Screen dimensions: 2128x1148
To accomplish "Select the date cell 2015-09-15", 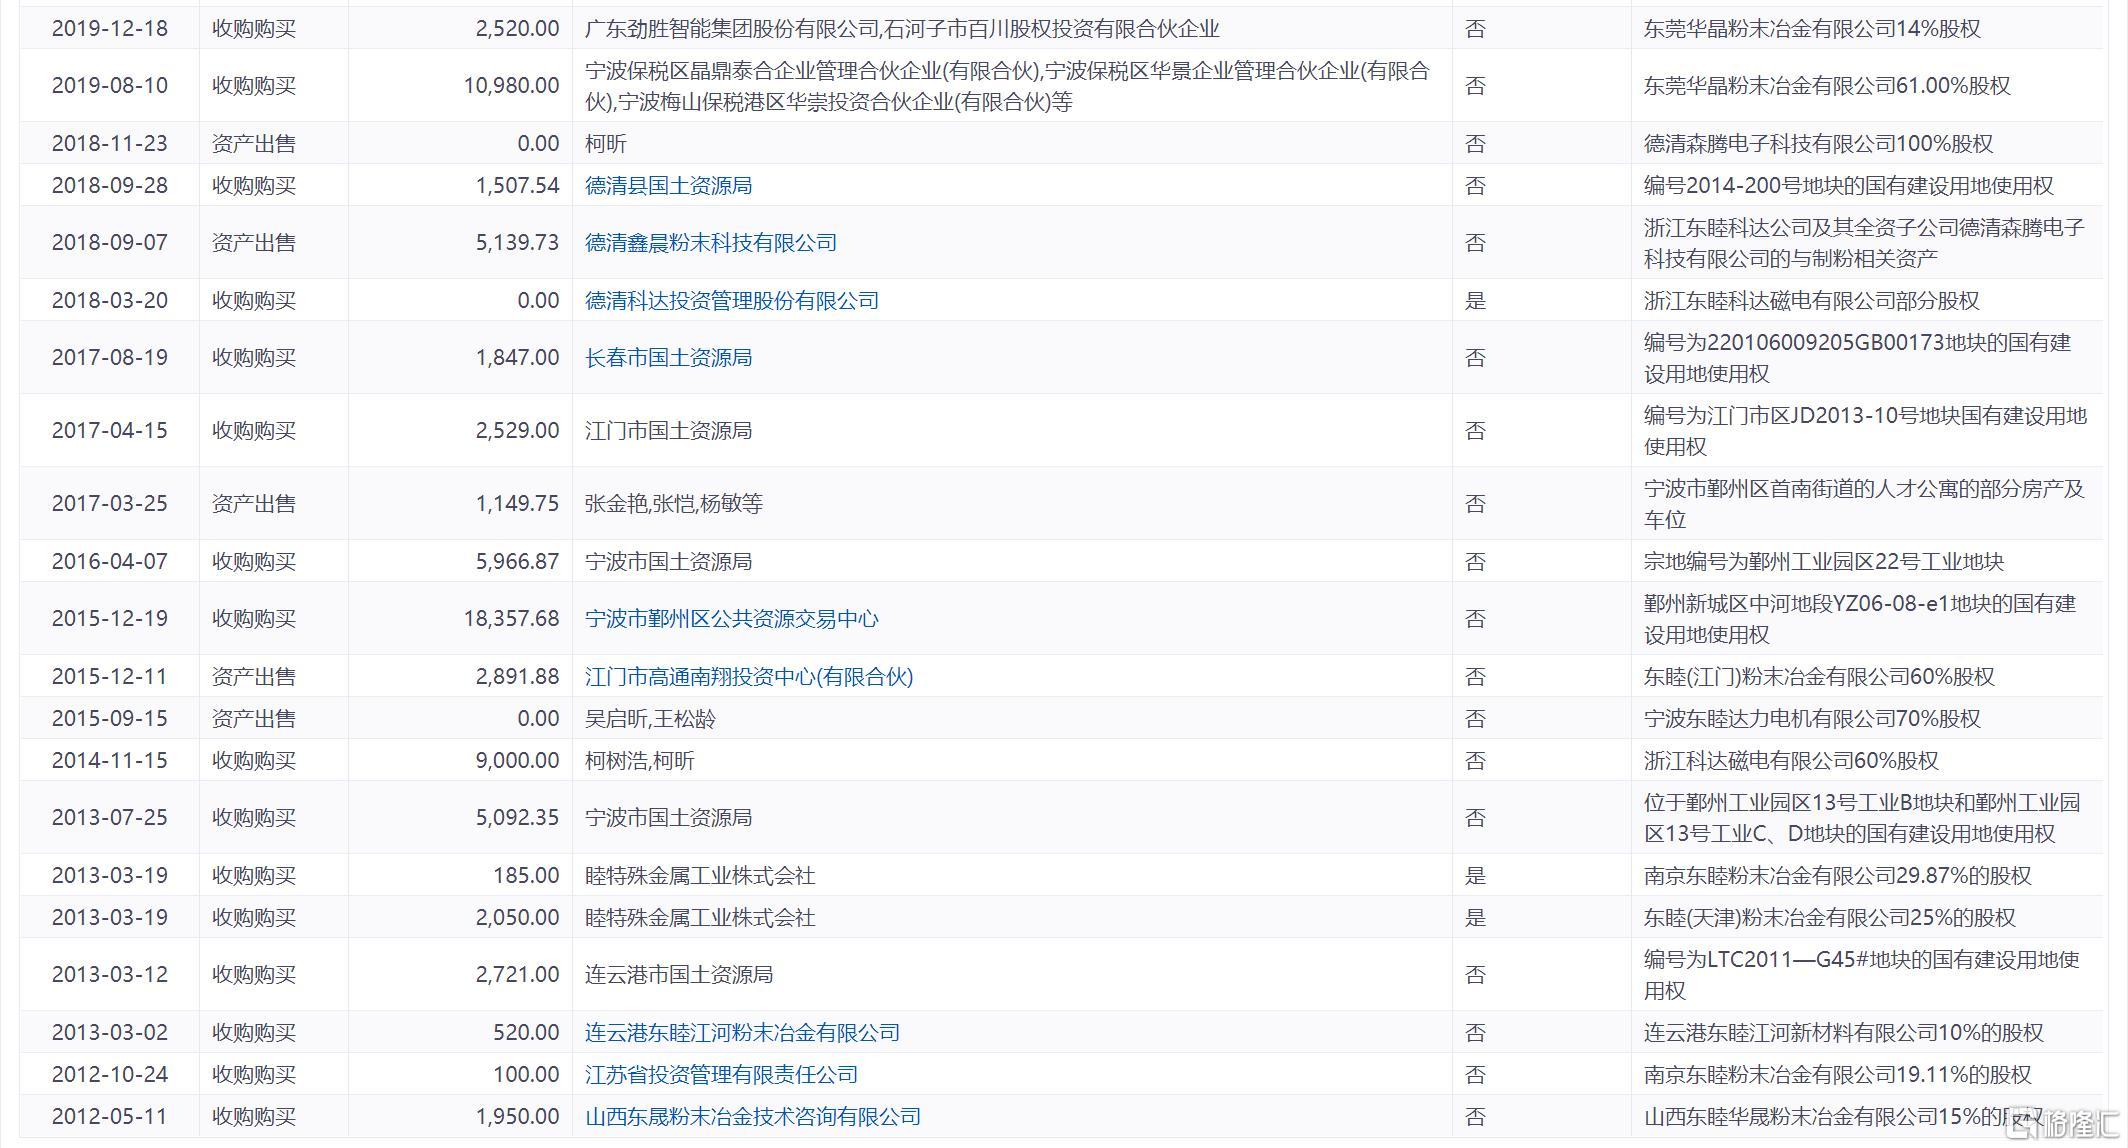I will tap(110, 718).
